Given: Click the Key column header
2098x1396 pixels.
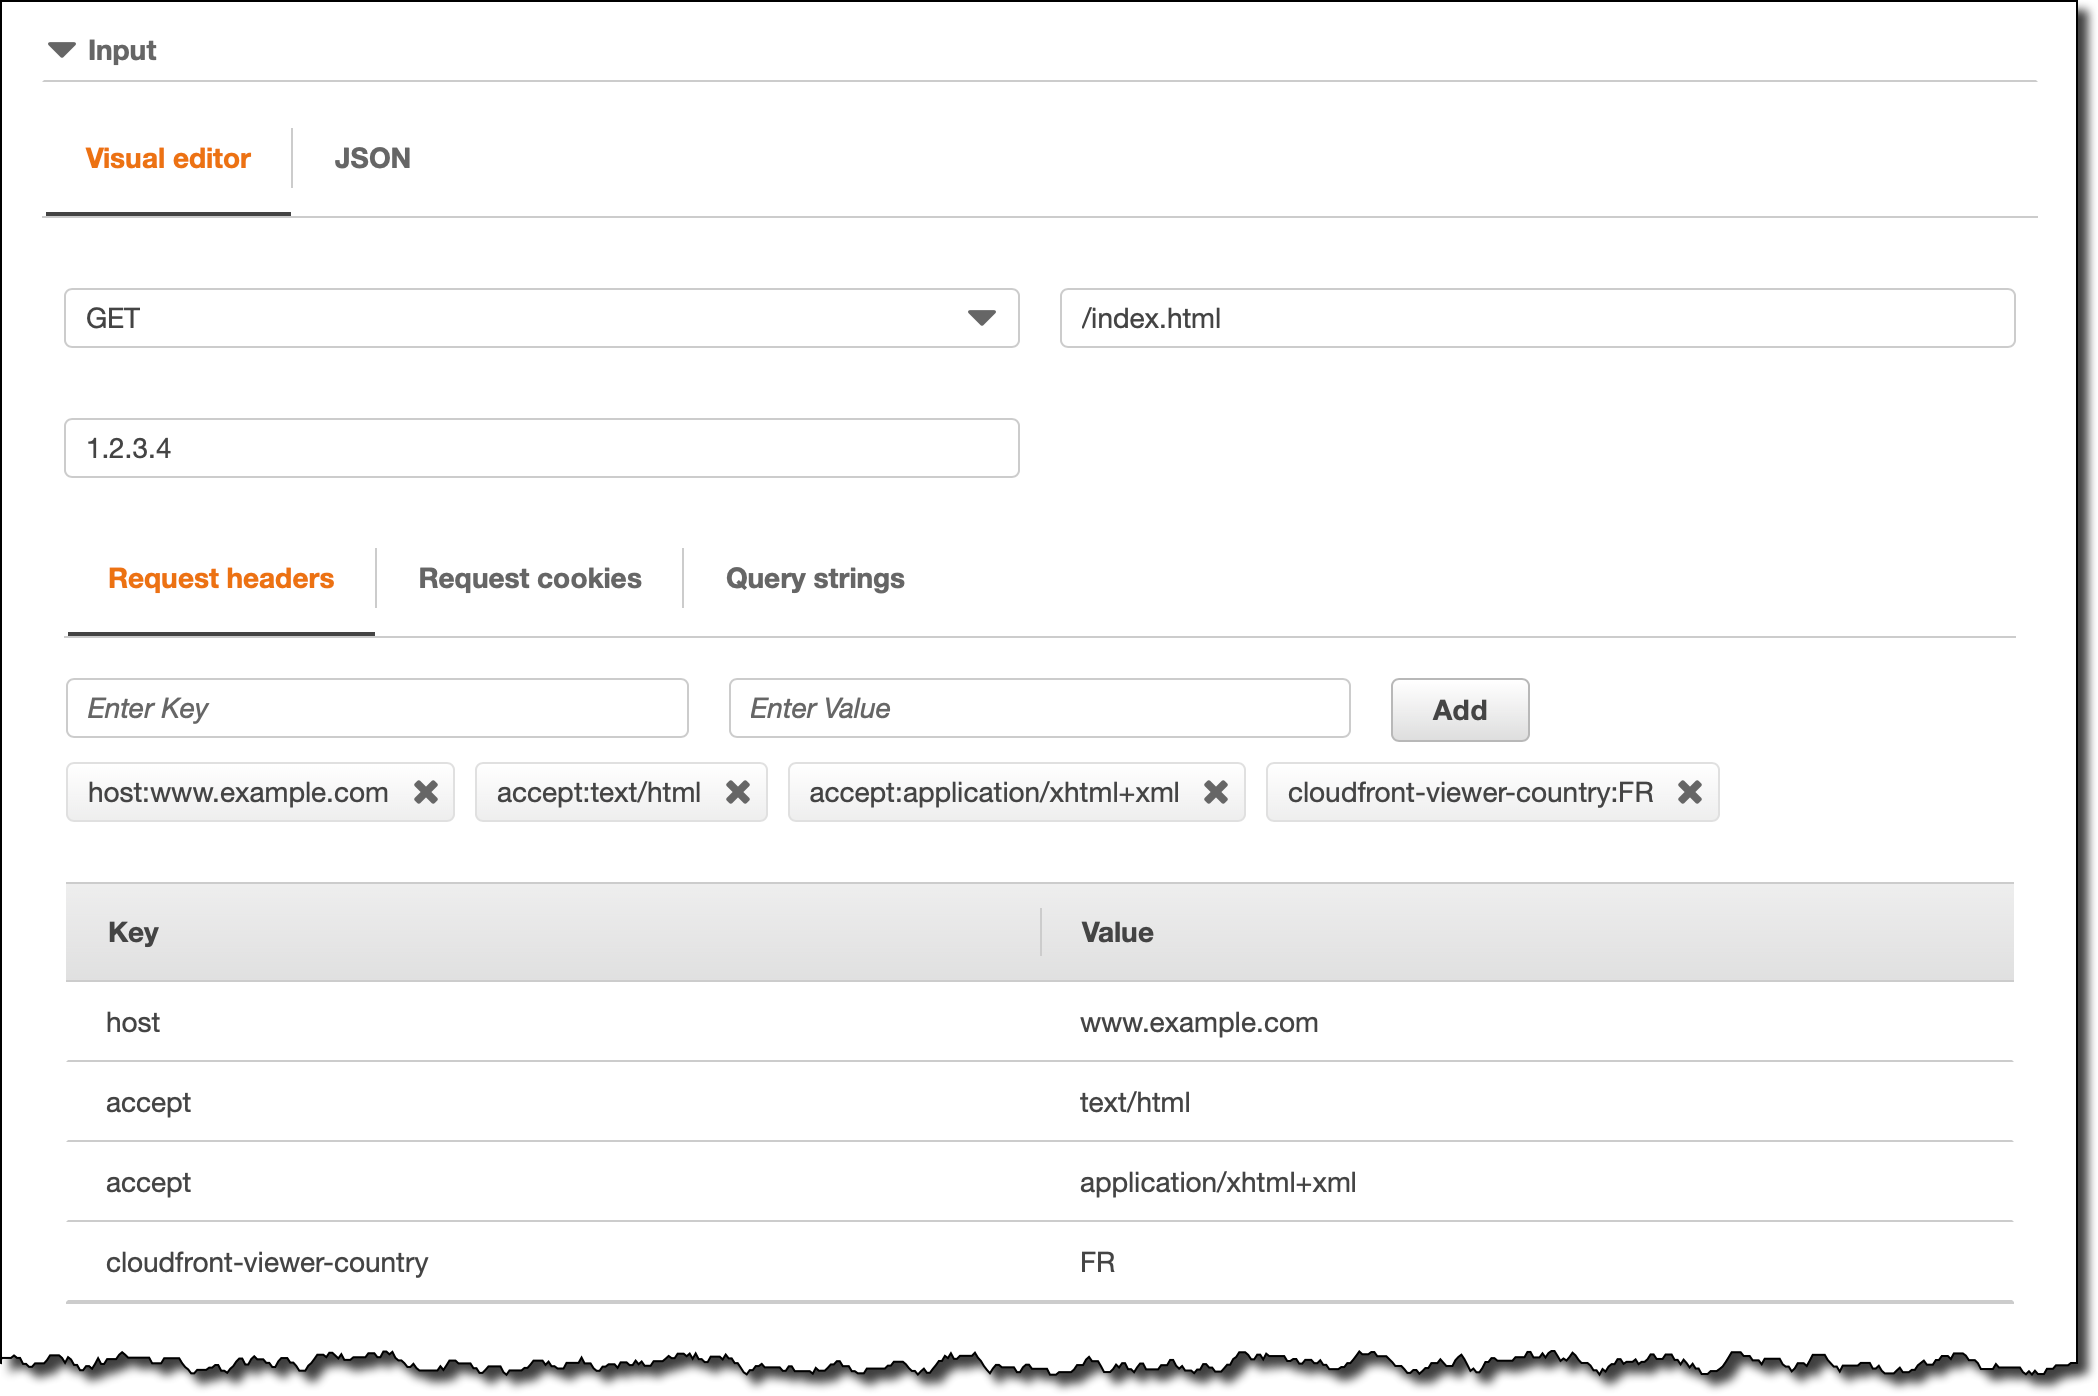Looking at the screenshot, I should pos(133,932).
